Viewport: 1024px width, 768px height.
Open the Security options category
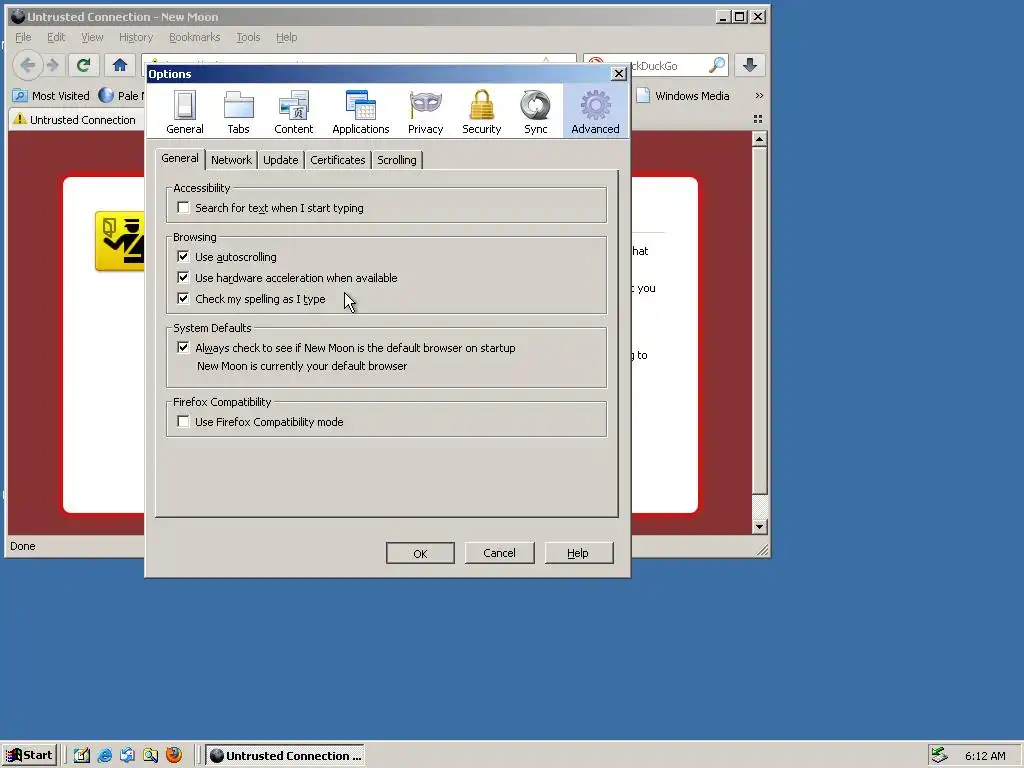pyautogui.click(x=482, y=112)
